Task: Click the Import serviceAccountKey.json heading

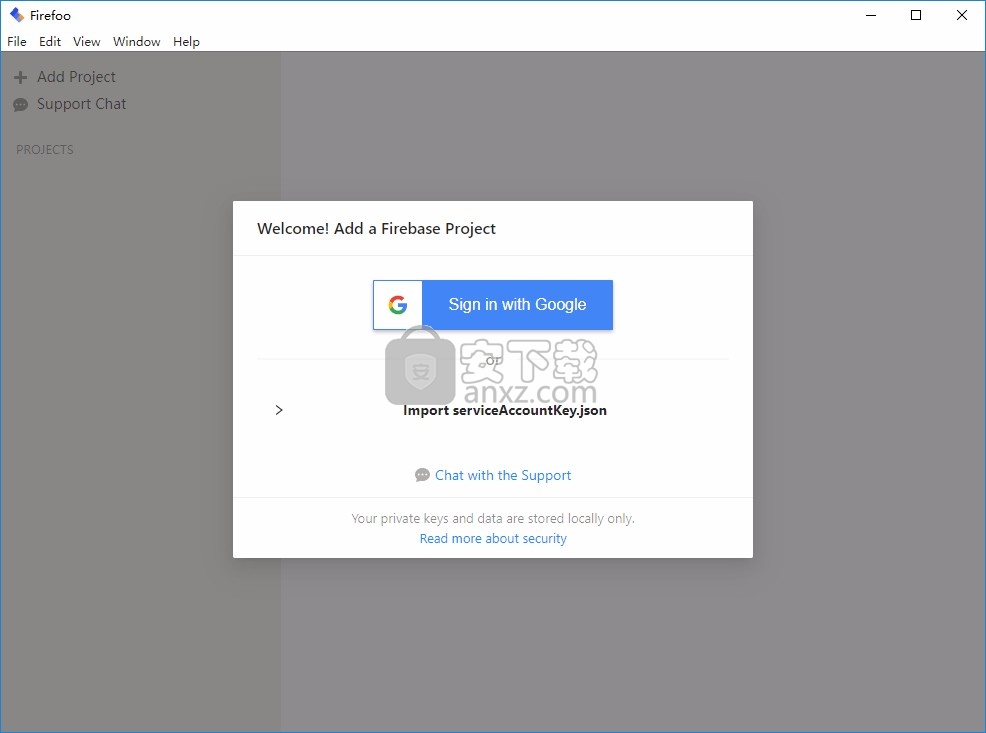Action: [x=505, y=411]
